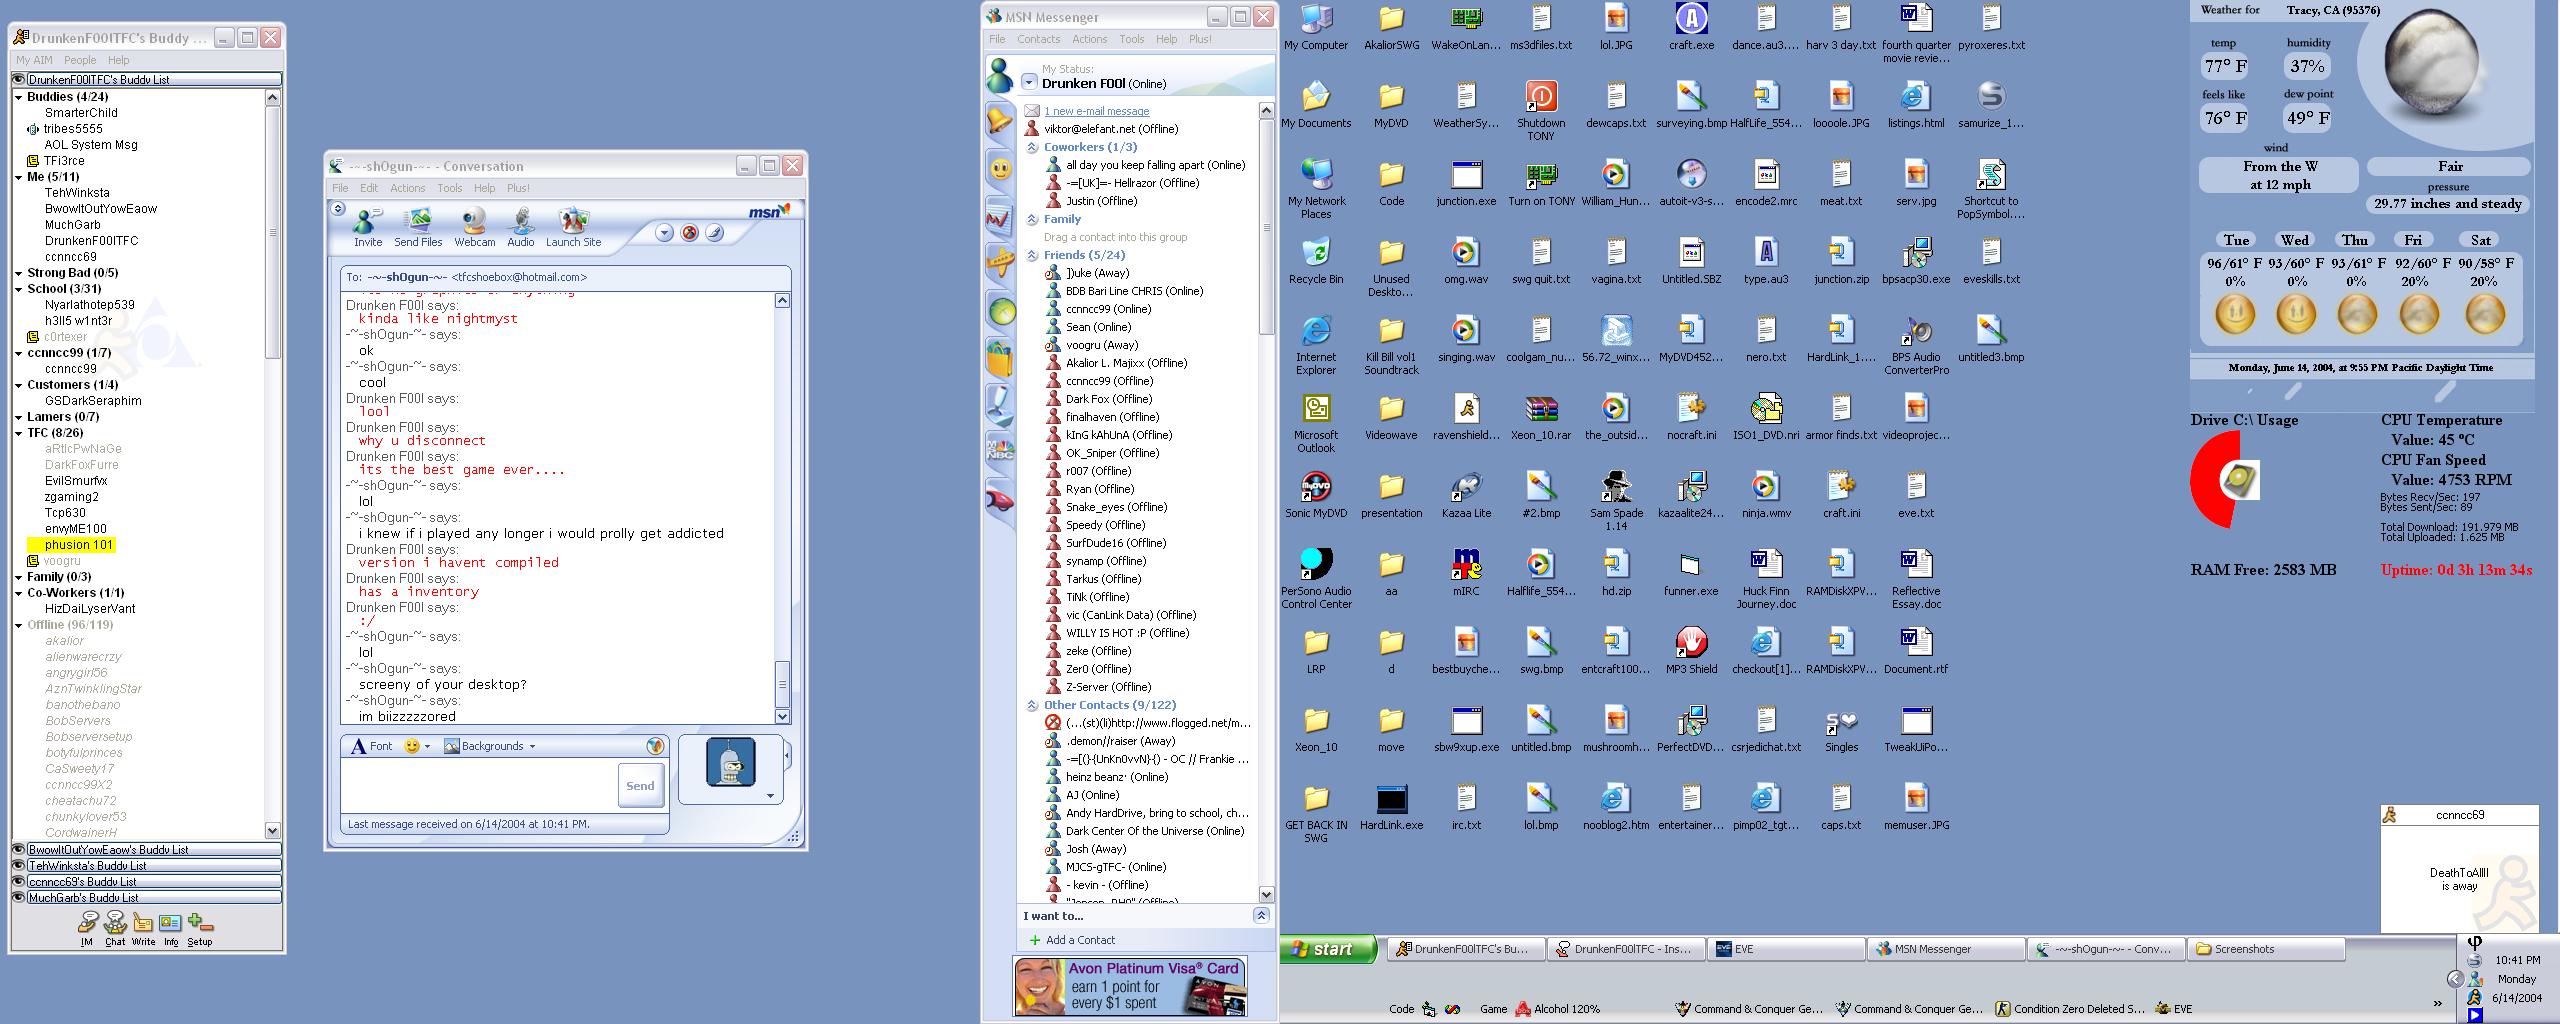Collapse the Offline (96/119) group
This screenshot has height=1024, width=2560.
19,625
